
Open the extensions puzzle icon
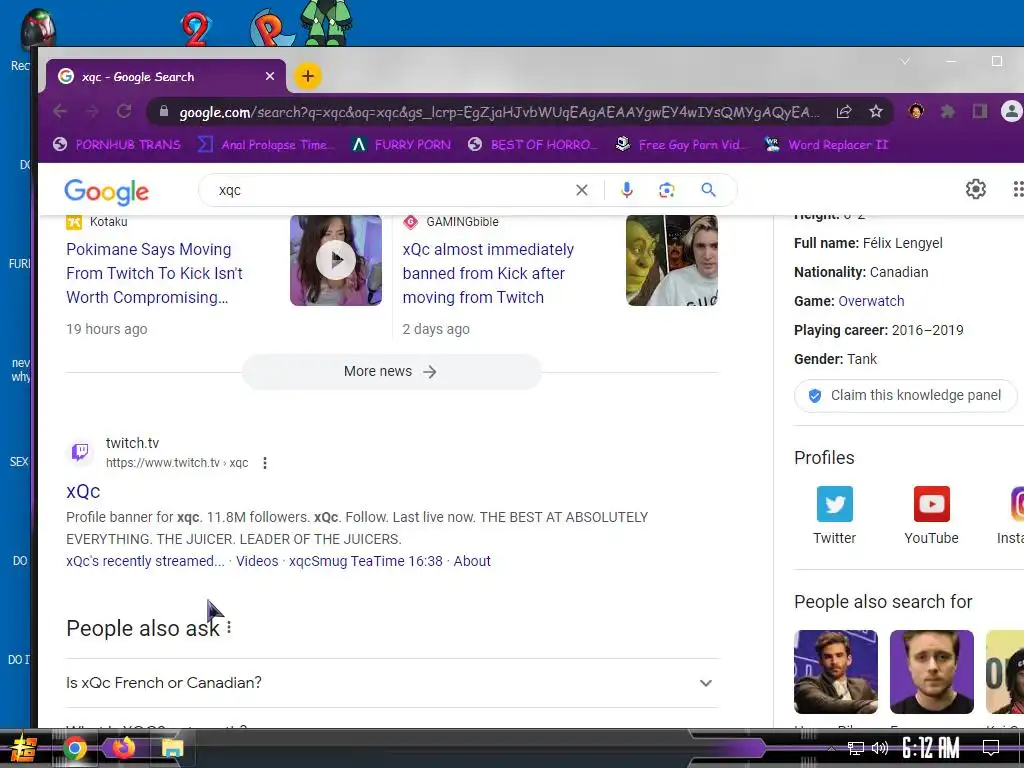click(x=948, y=112)
